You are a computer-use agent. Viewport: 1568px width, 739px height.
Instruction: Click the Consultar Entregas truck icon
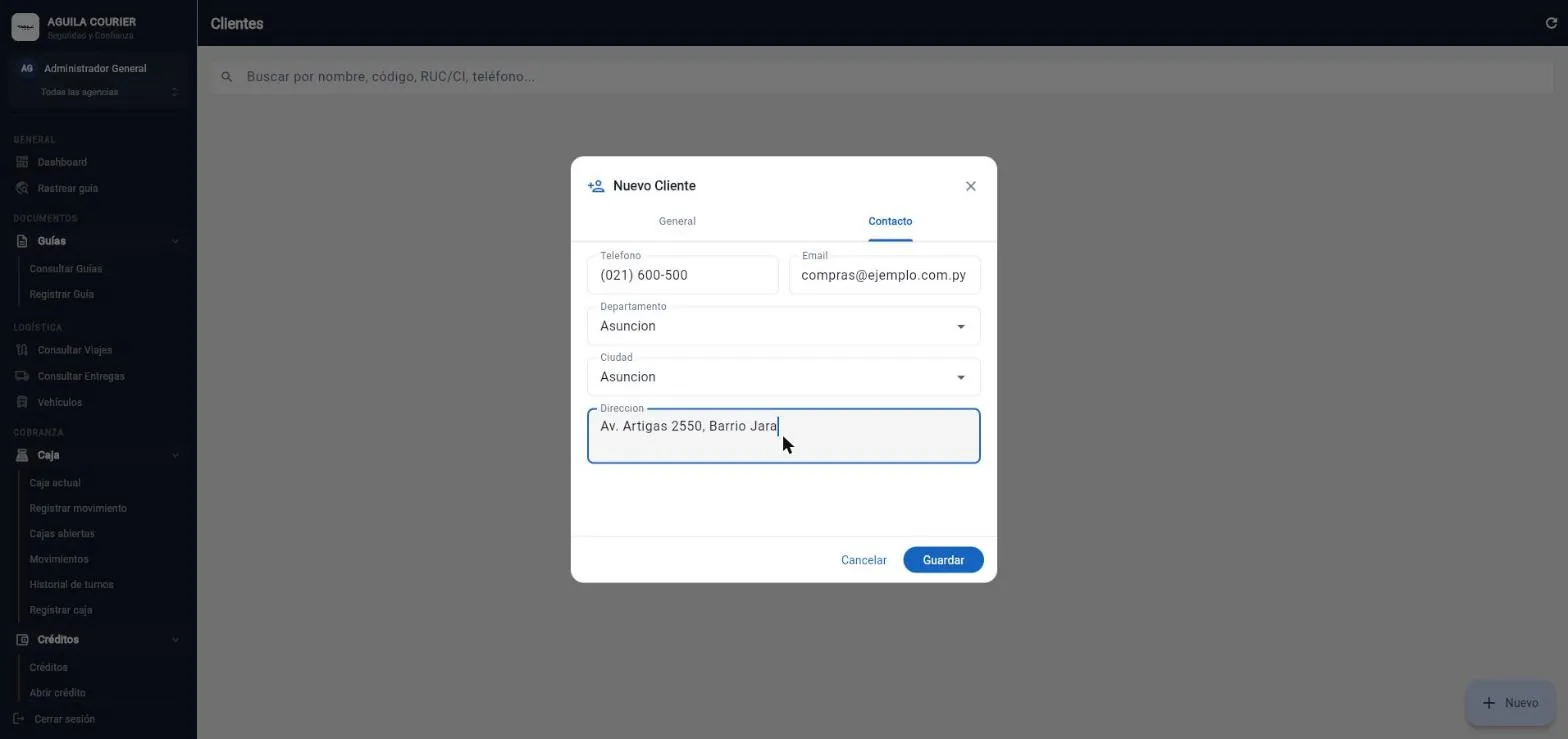pos(22,376)
